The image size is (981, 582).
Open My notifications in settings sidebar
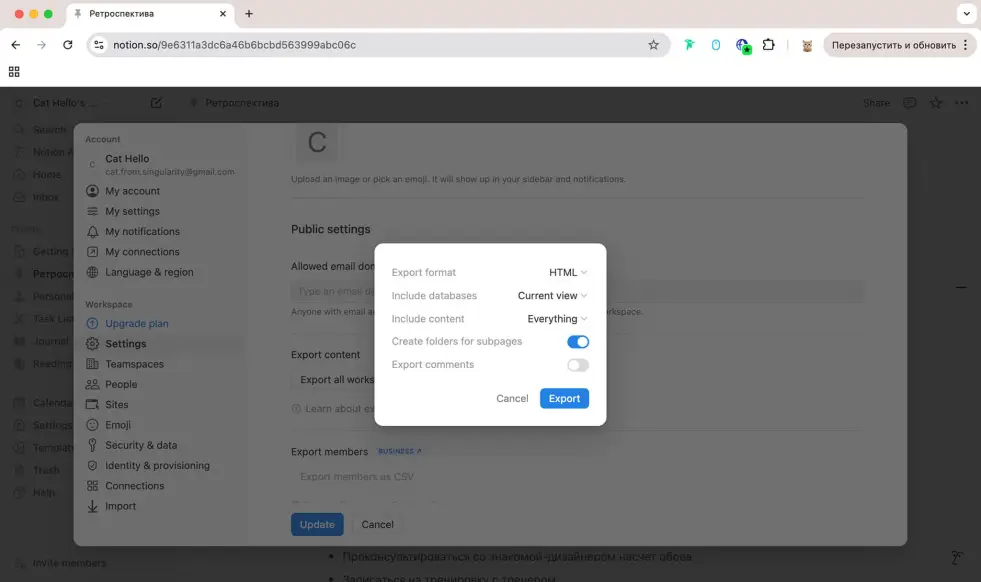[142, 231]
